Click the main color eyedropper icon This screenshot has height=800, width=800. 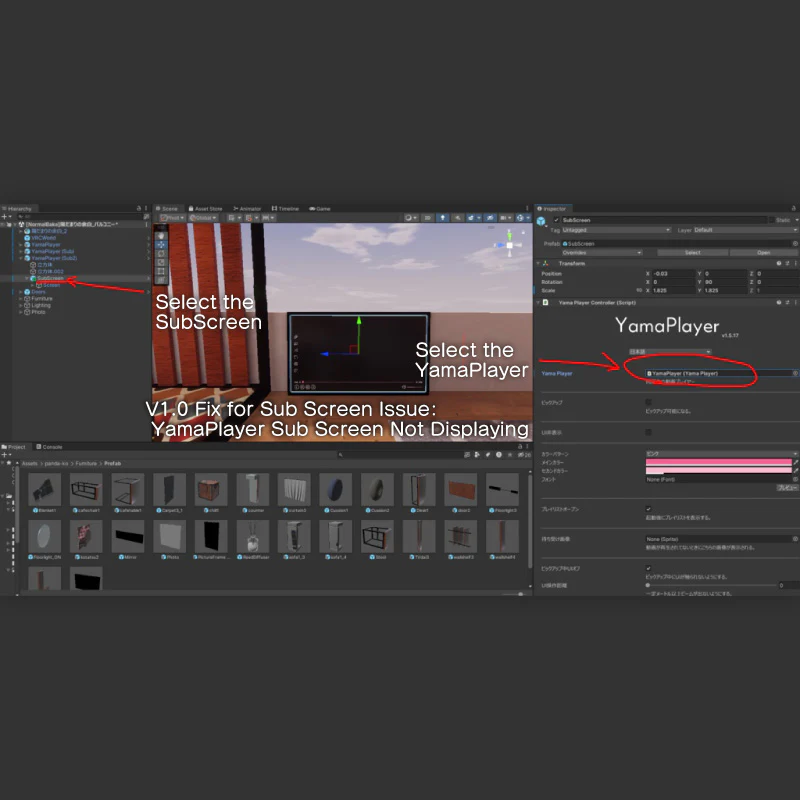tap(796, 462)
